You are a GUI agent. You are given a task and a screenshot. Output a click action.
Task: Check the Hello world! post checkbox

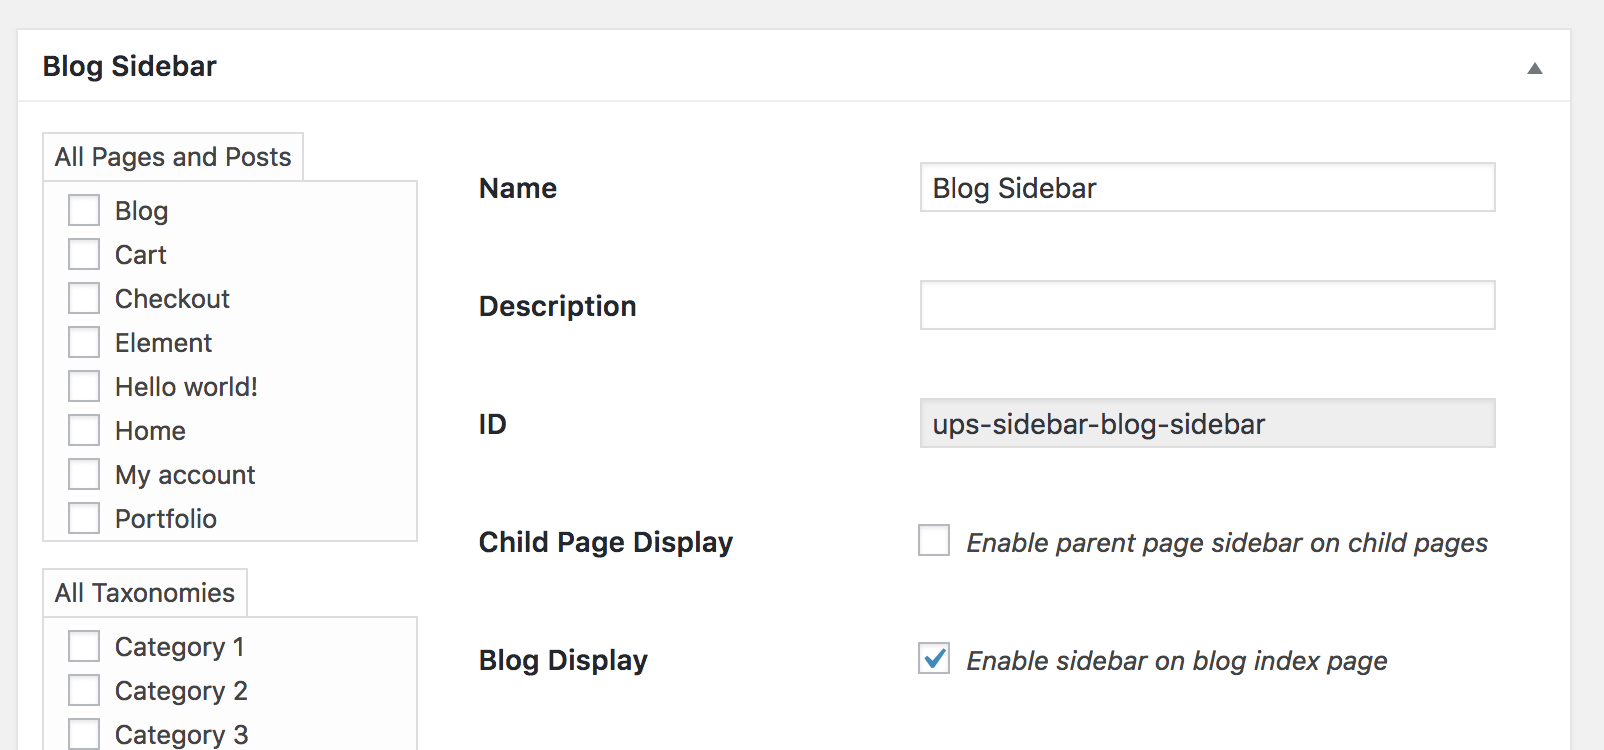pyautogui.click(x=84, y=387)
